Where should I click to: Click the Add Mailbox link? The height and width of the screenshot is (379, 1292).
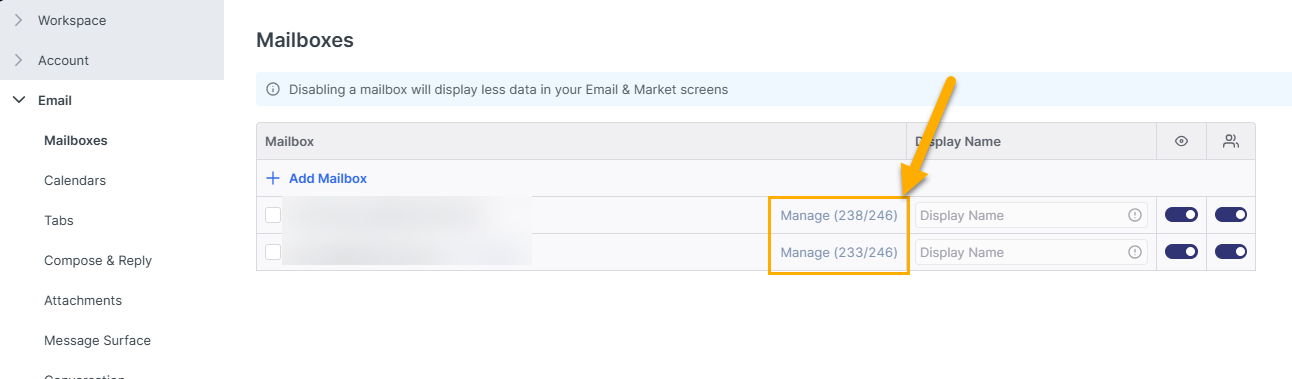(x=328, y=178)
